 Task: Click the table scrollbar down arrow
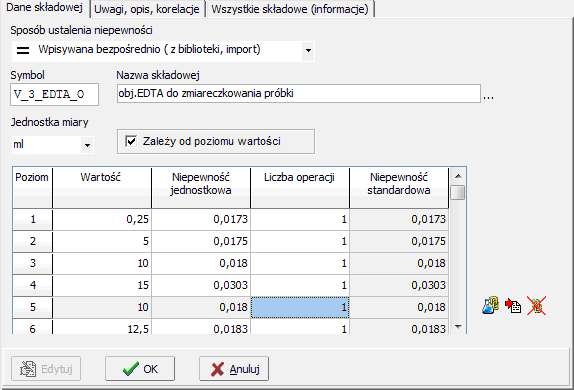[x=458, y=326]
